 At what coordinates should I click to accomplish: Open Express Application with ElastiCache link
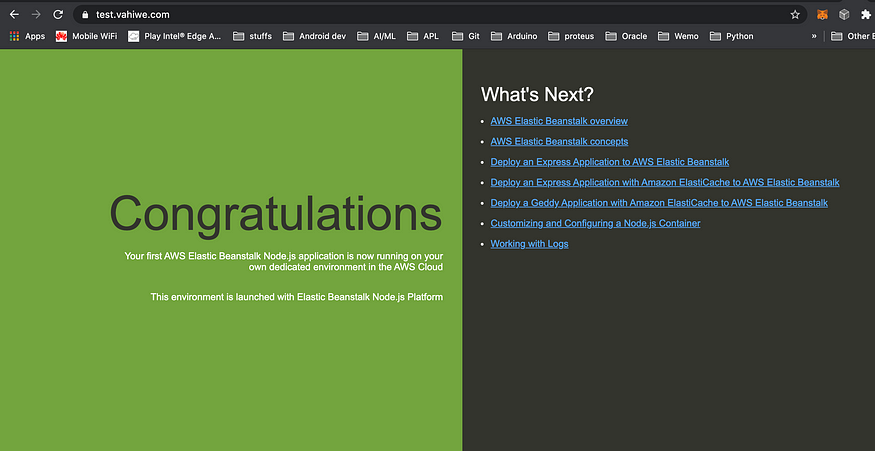(665, 183)
